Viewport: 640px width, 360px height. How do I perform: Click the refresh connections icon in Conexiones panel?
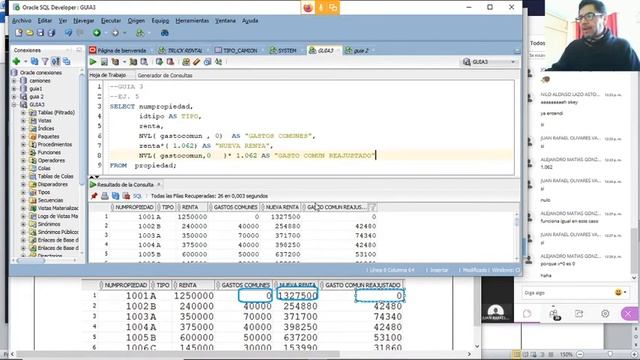tap(35, 61)
